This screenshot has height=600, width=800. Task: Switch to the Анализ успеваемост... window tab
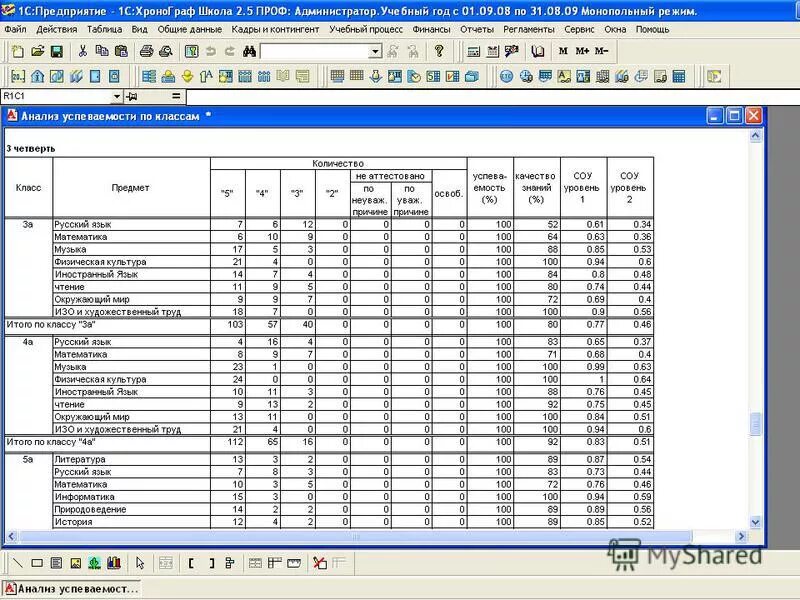click(71, 589)
